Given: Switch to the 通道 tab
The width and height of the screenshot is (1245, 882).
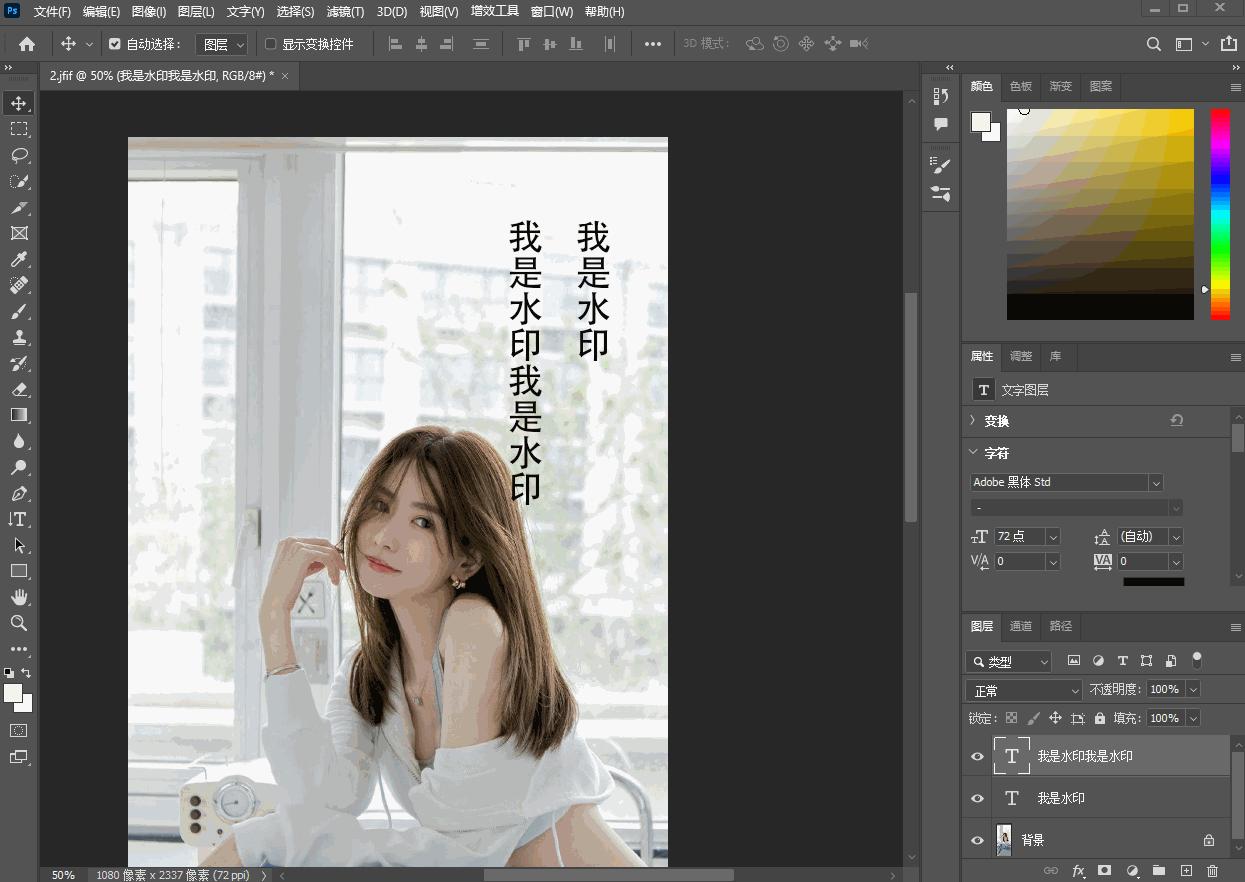Looking at the screenshot, I should [1020, 626].
